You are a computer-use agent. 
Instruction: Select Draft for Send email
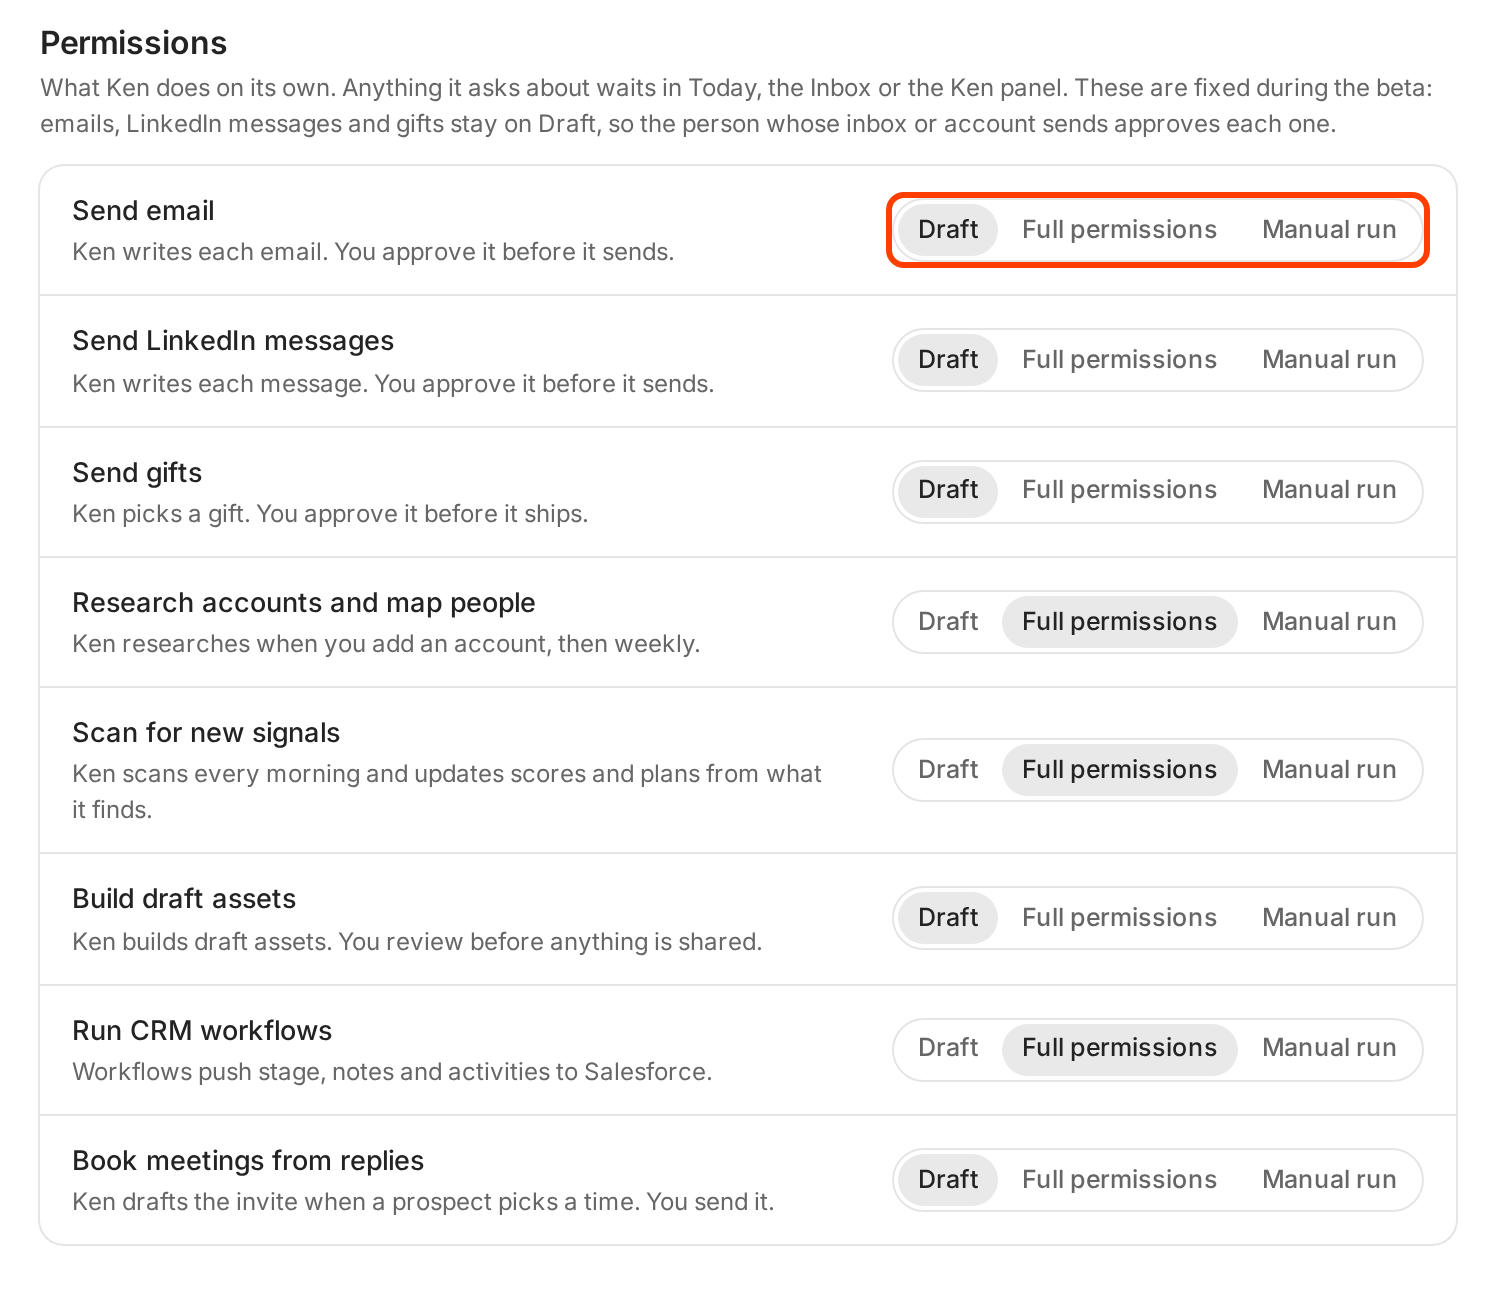pyautogui.click(x=948, y=230)
